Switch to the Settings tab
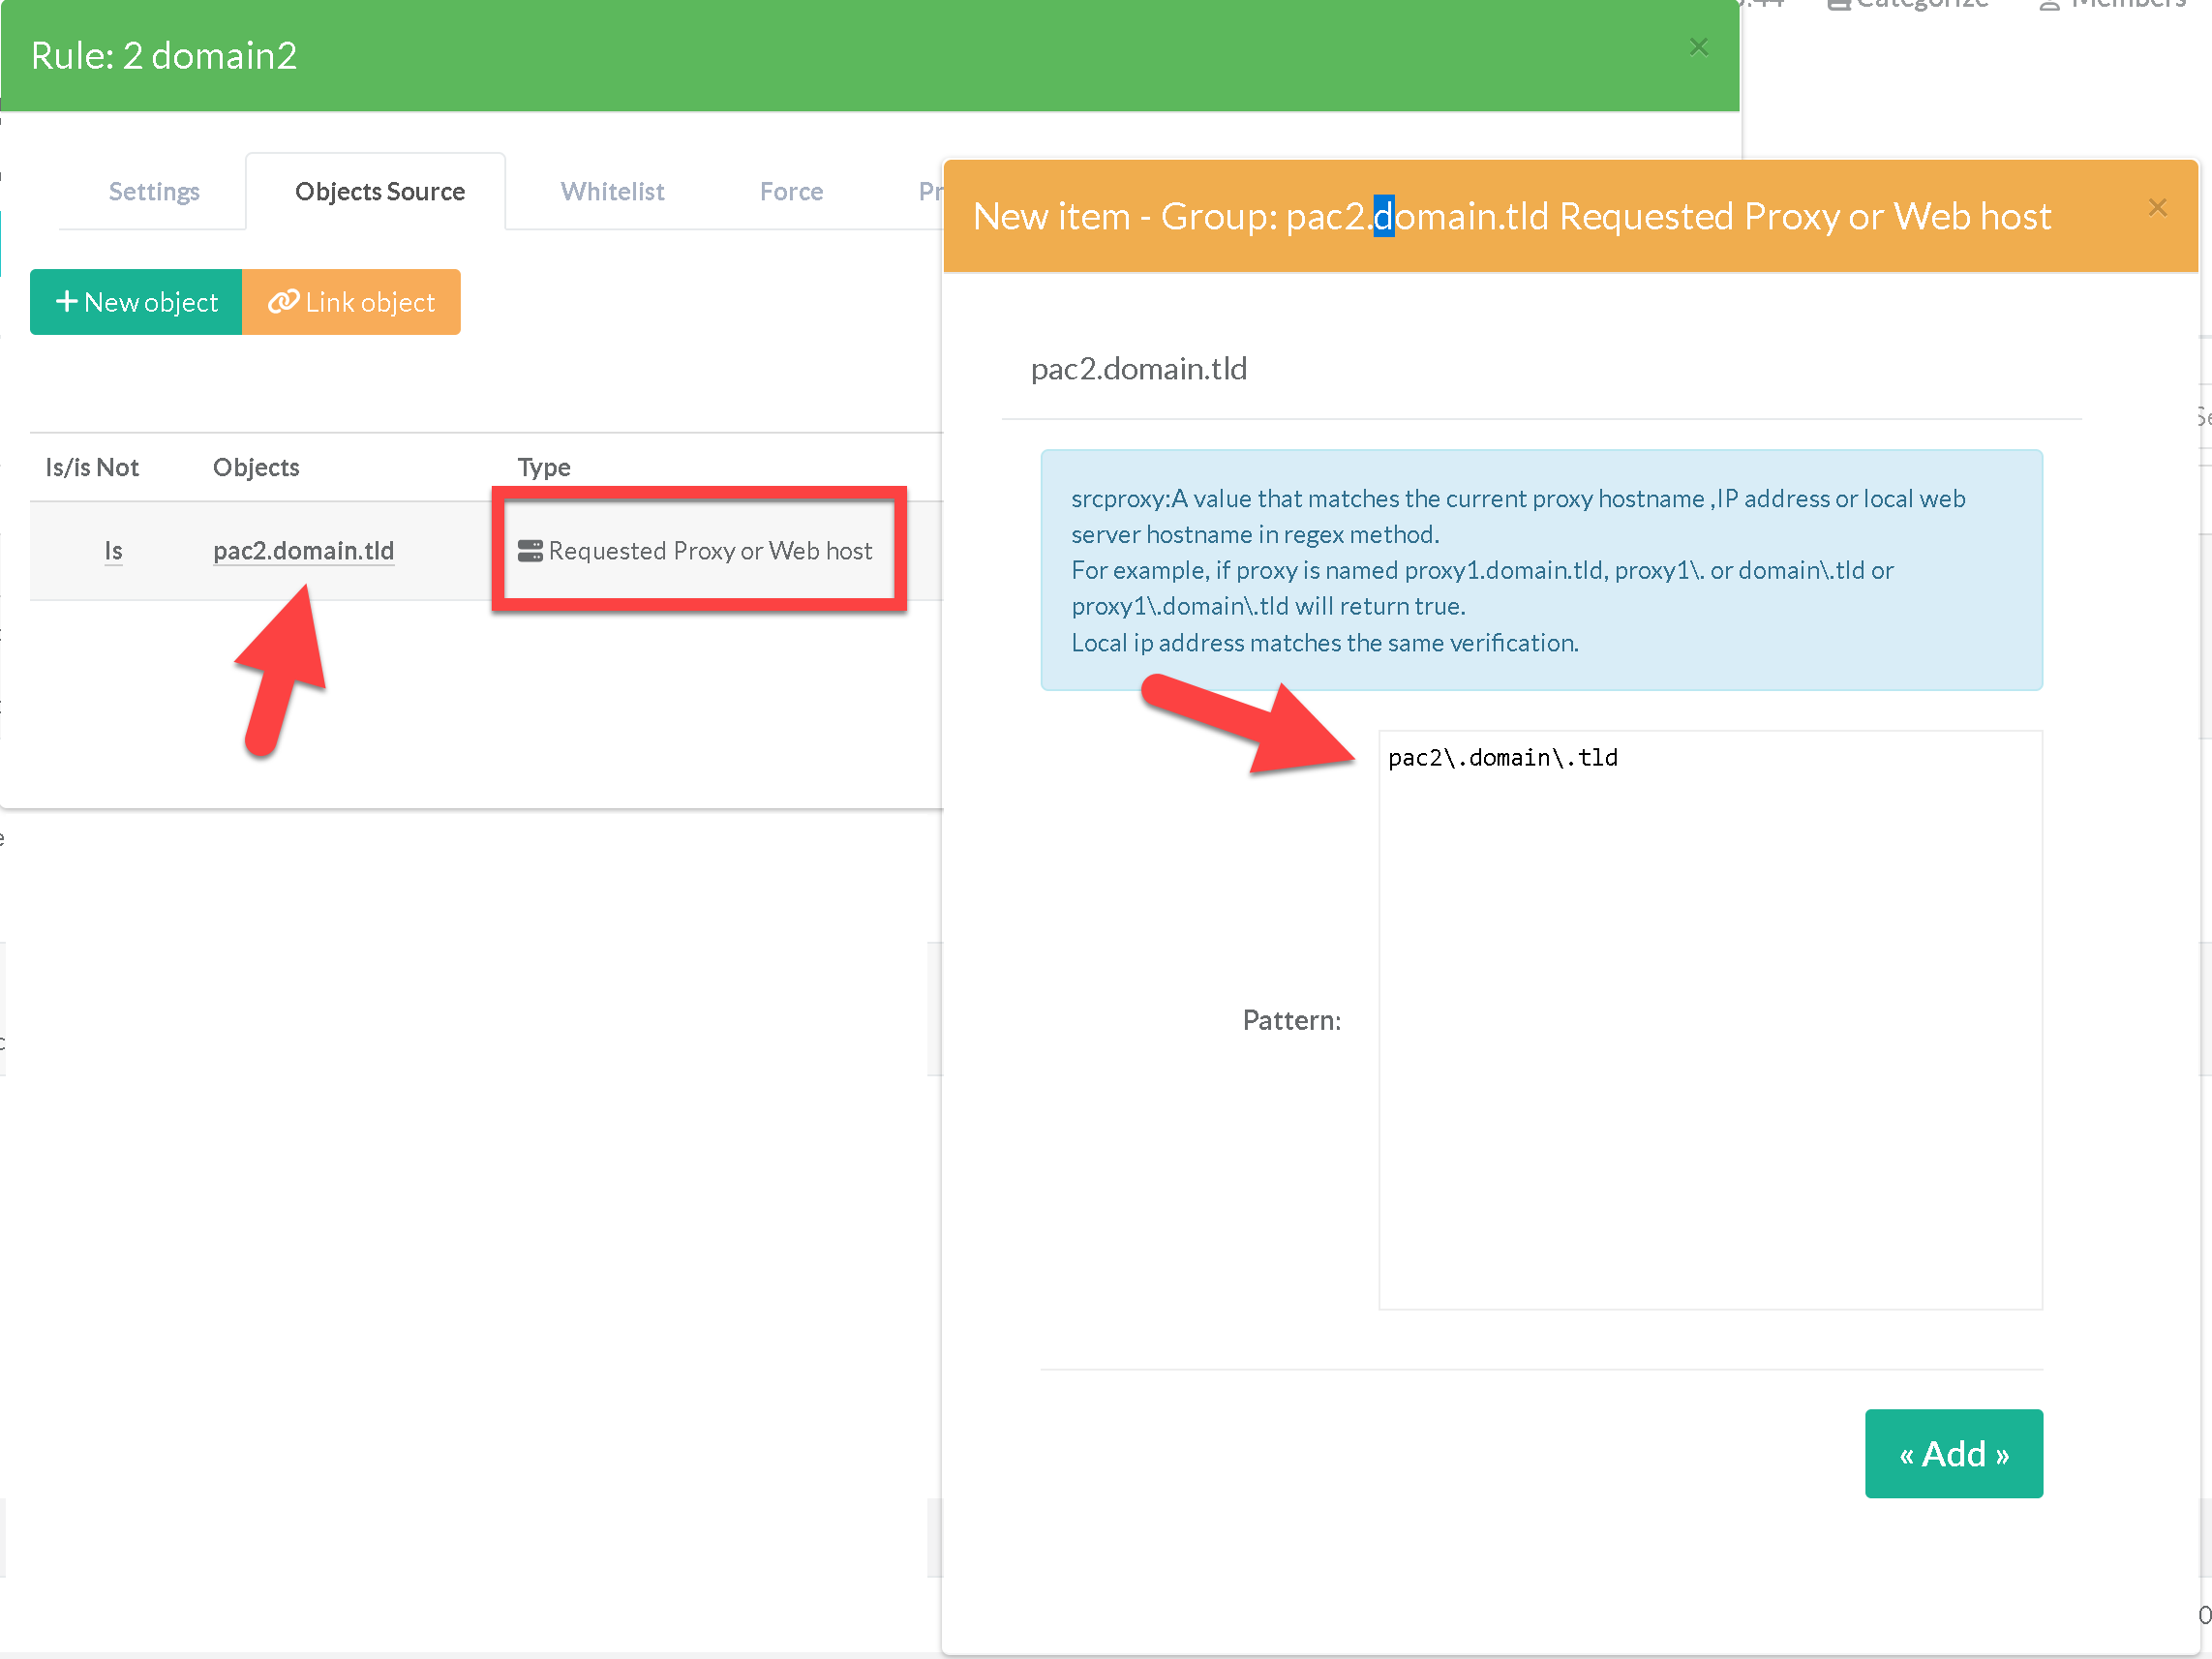 pyautogui.click(x=154, y=191)
